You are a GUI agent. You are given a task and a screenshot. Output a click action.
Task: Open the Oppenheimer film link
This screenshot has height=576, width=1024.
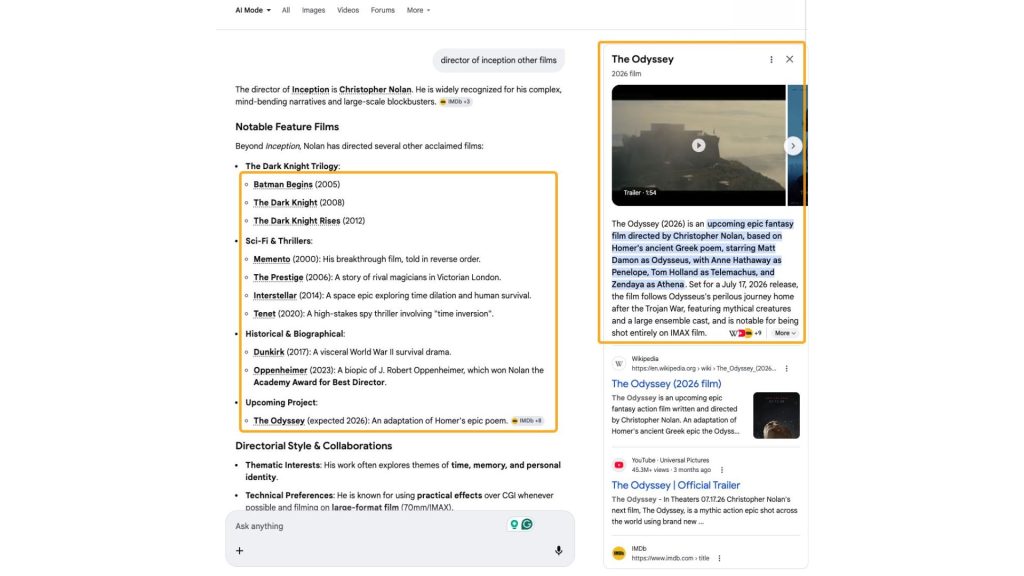[x=280, y=370]
